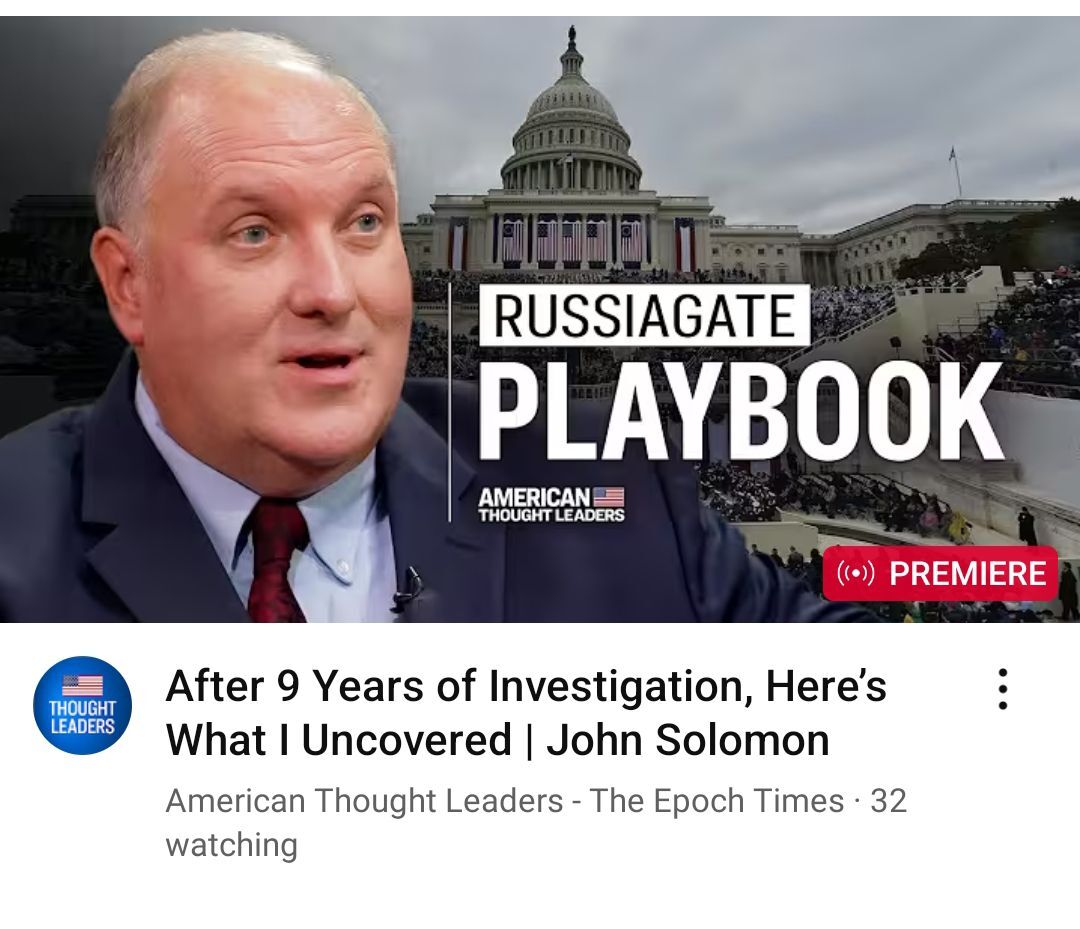Click the John Solomon name in title
The image size is (1080, 929).
[687, 740]
